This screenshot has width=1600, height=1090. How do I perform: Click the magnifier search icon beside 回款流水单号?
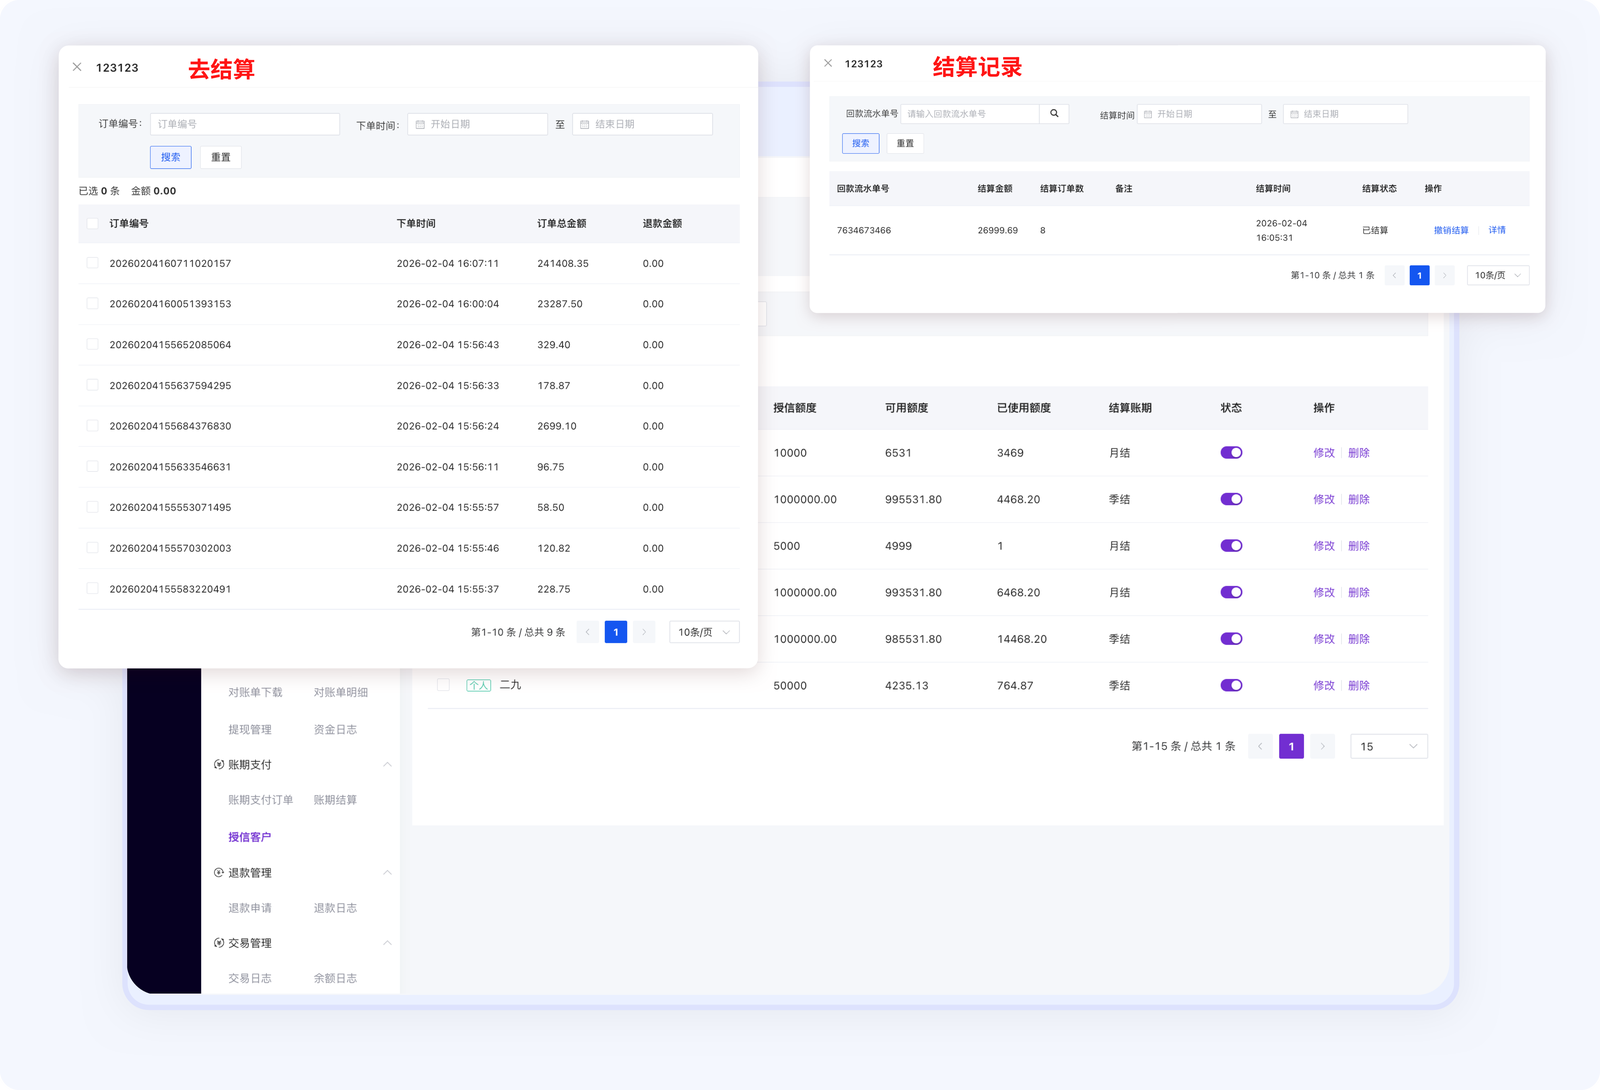(x=1054, y=114)
